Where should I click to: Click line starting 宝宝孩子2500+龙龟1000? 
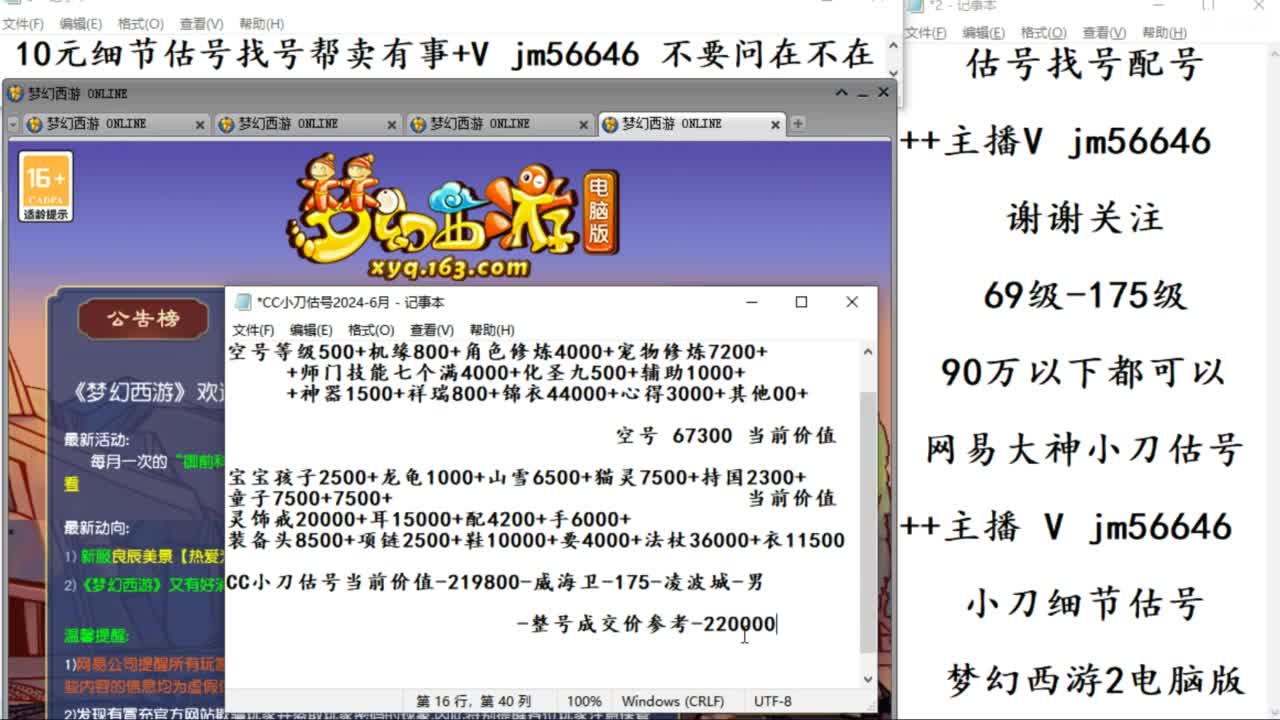tap(517, 478)
